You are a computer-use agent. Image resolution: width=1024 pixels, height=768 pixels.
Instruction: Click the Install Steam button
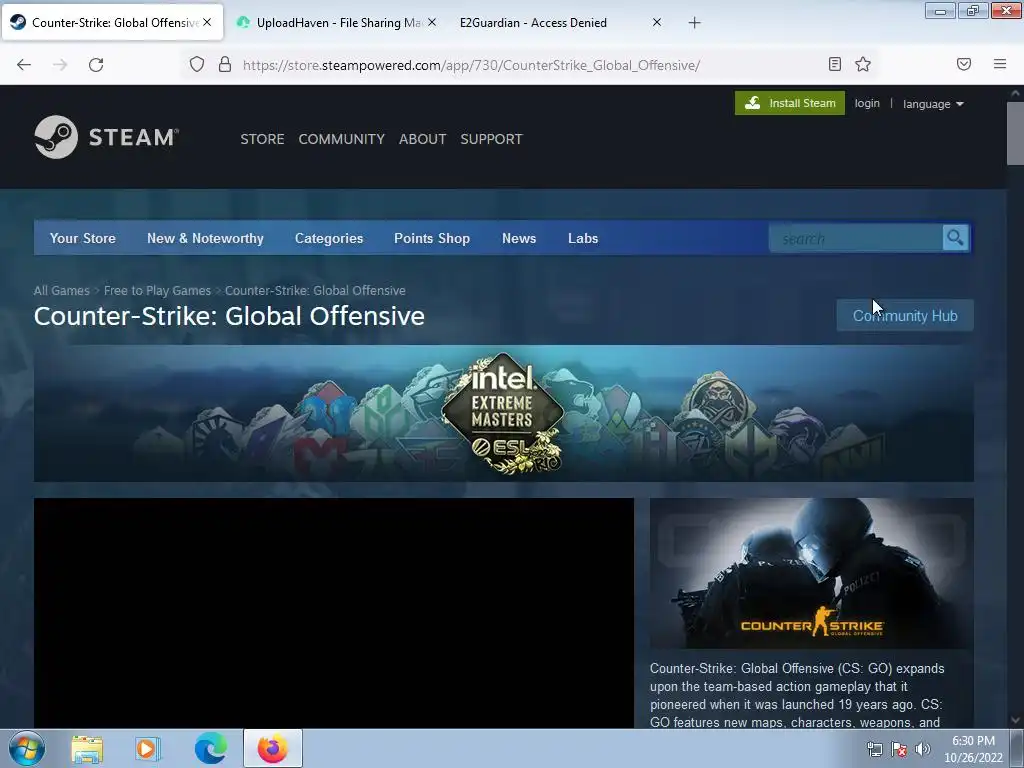click(790, 103)
